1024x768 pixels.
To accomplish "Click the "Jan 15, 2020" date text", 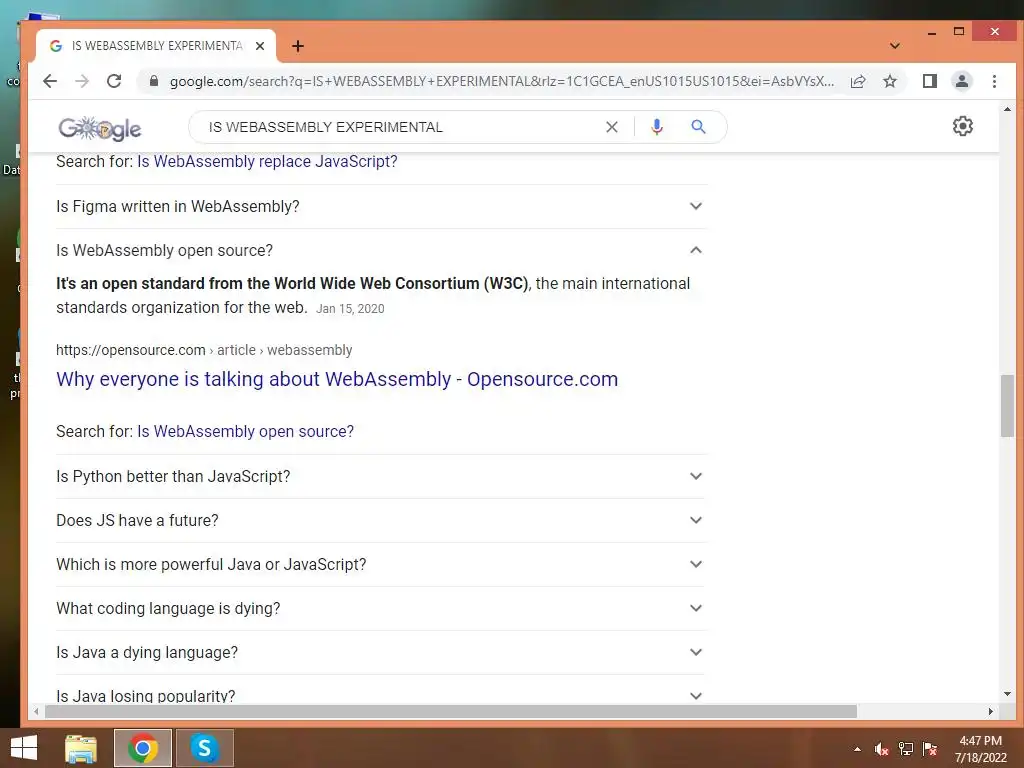I will coord(350,309).
